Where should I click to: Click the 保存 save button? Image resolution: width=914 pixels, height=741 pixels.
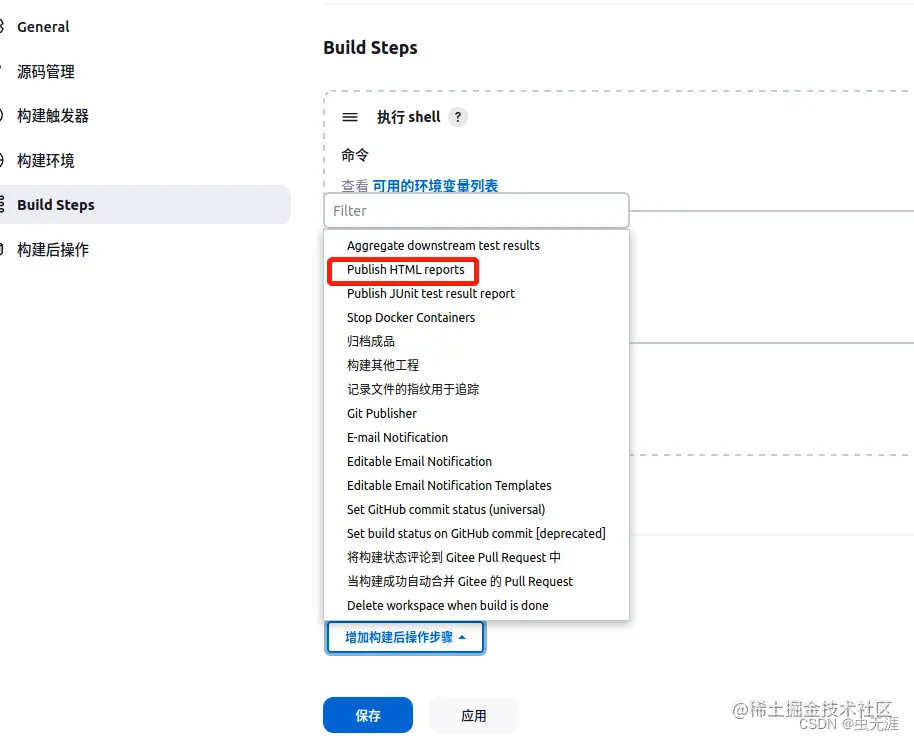click(368, 715)
